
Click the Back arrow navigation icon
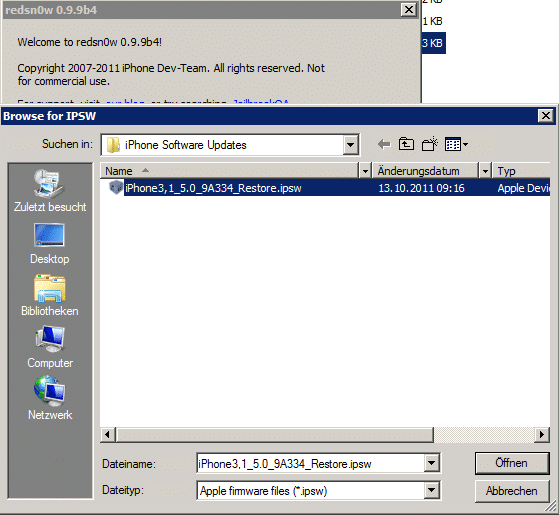coord(384,145)
